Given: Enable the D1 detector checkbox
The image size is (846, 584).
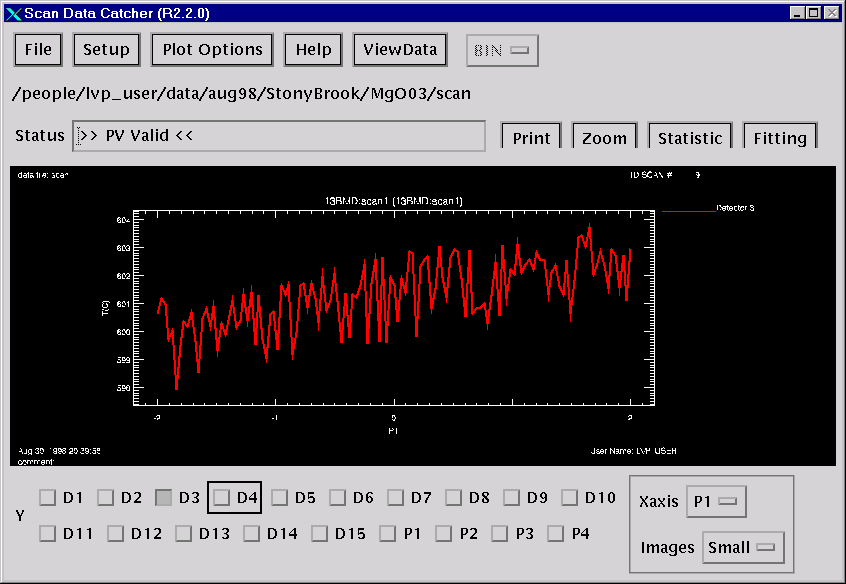Looking at the screenshot, I should pos(48,497).
